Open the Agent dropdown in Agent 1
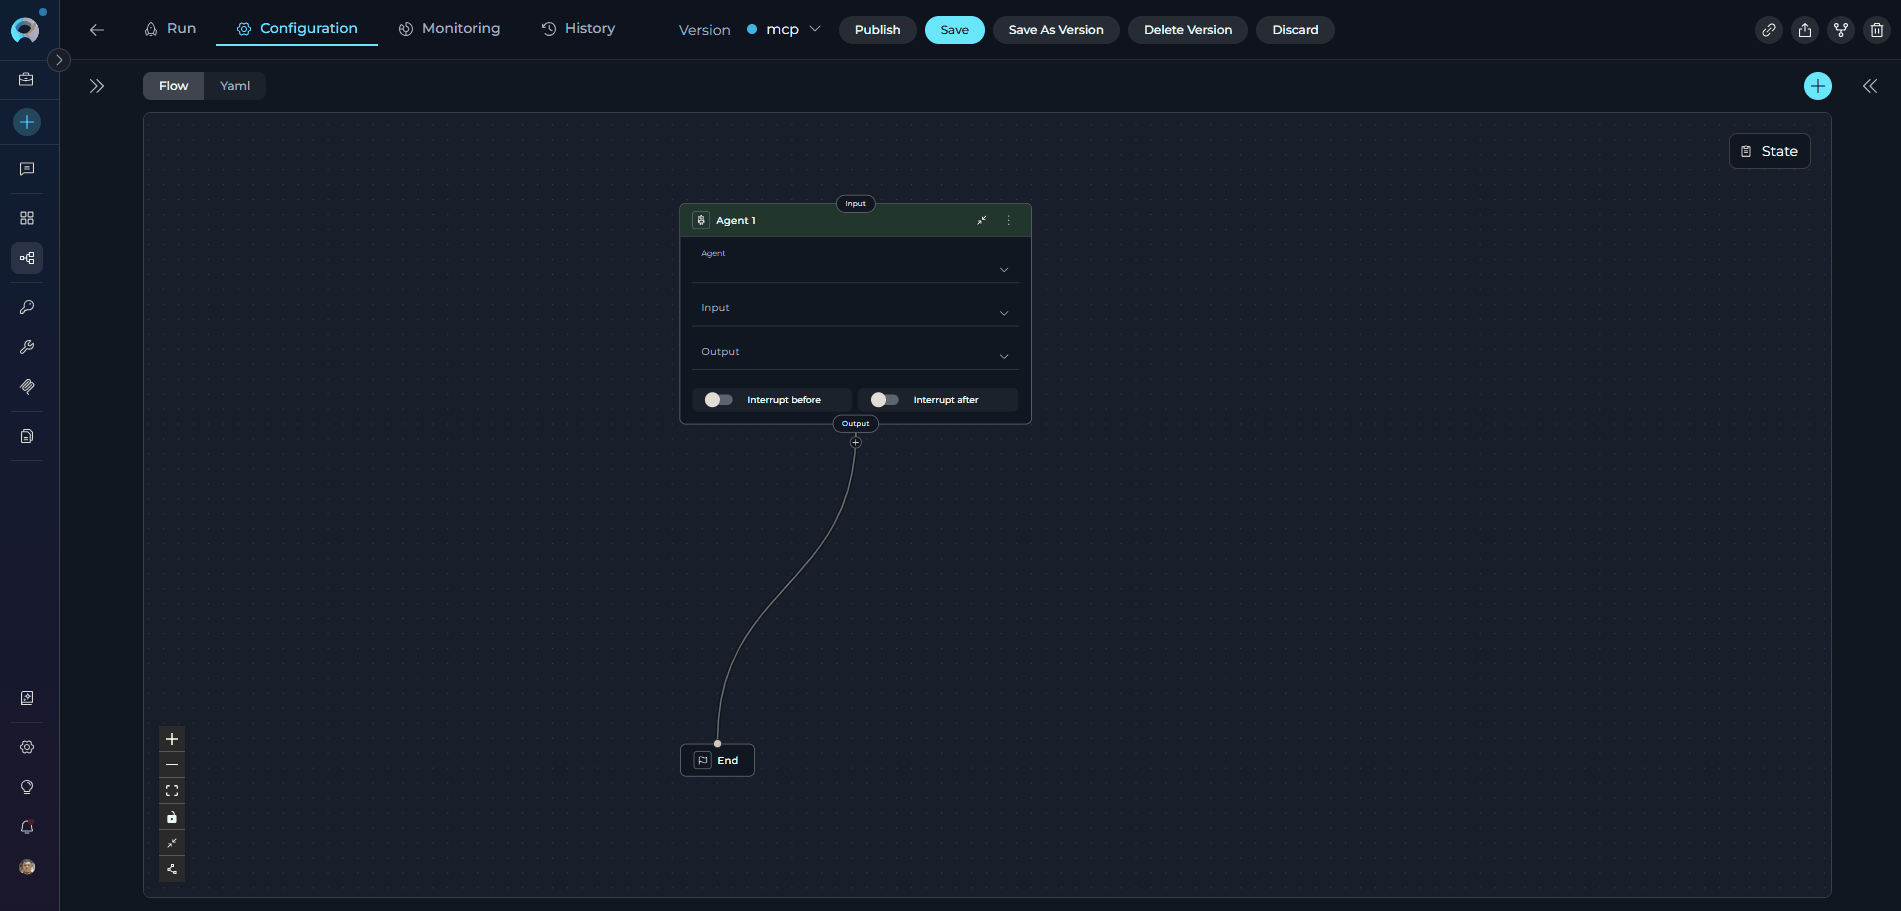The height and width of the screenshot is (911, 1901). tap(1003, 269)
